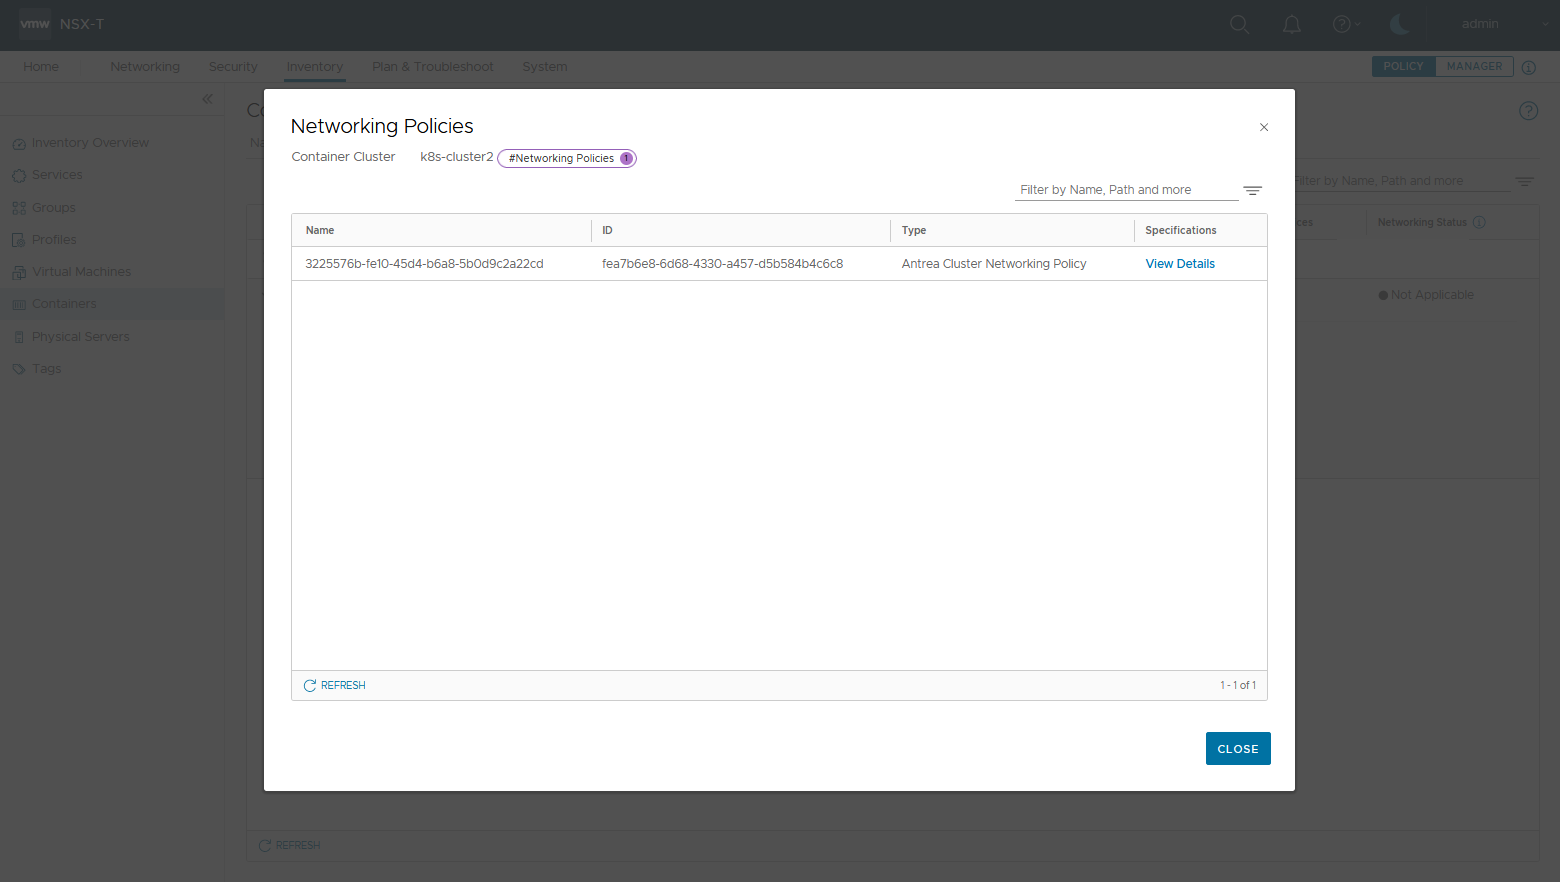Click the Inventory Overview sidebar icon

point(19,144)
